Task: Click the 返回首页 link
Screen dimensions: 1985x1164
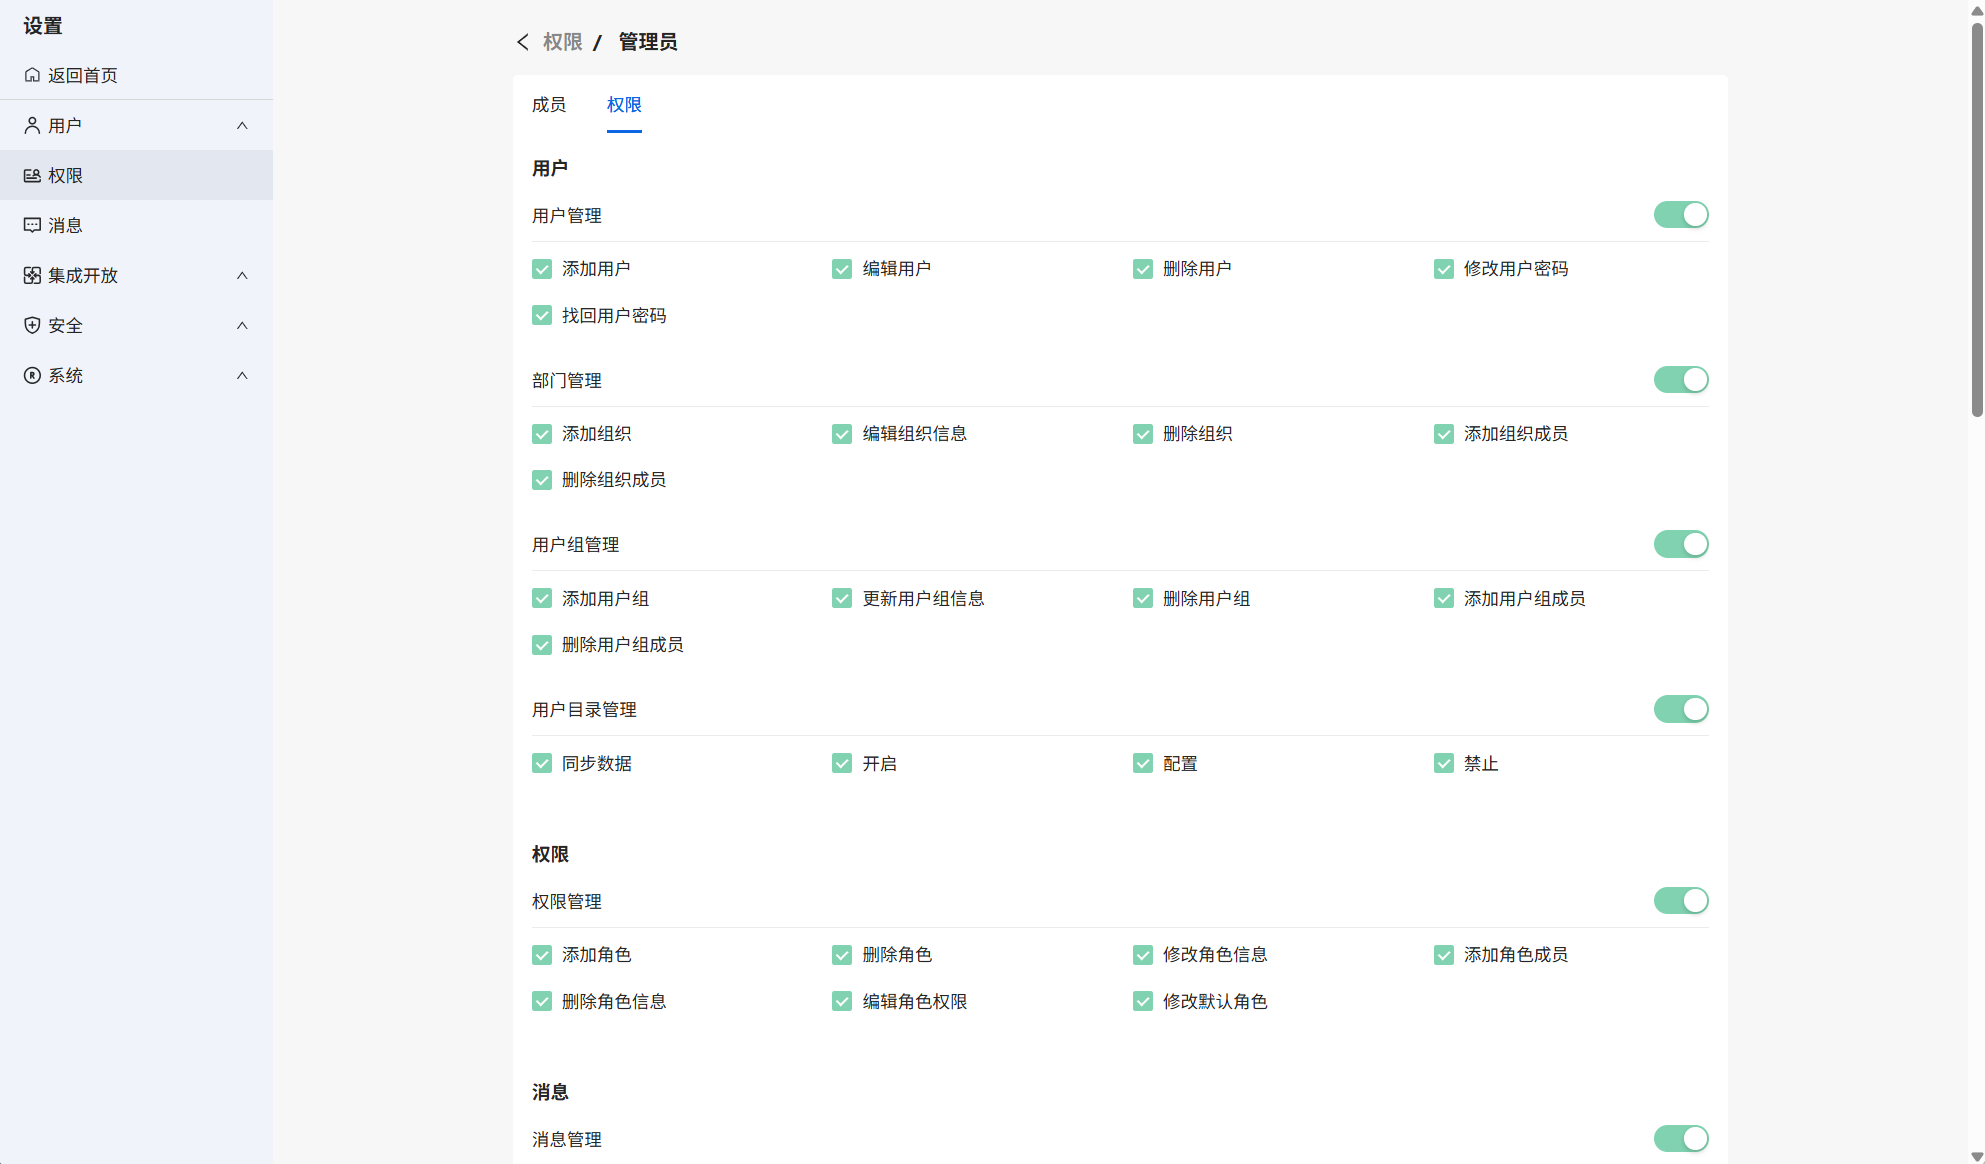Action: click(82, 75)
